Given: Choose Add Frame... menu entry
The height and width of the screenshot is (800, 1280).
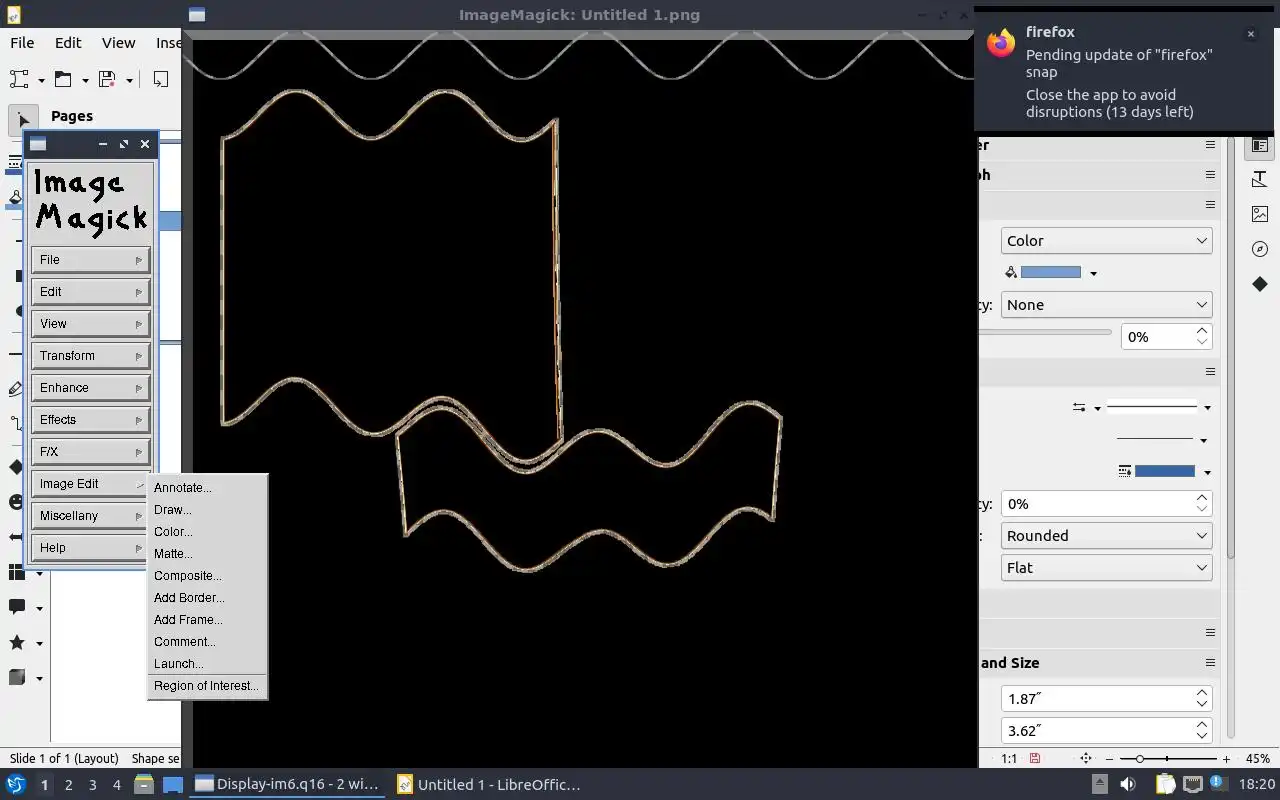Looking at the screenshot, I should tap(207, 620).
